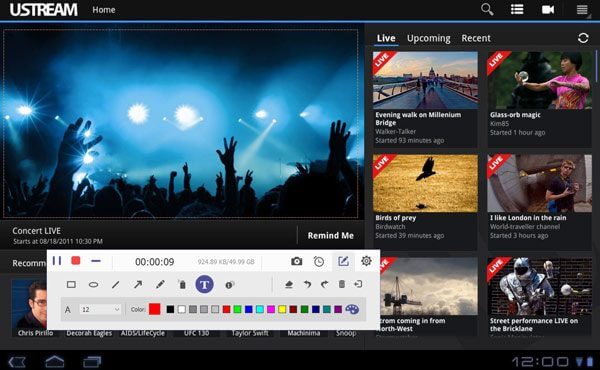Click the USTREAM logo

click(43, 10)
